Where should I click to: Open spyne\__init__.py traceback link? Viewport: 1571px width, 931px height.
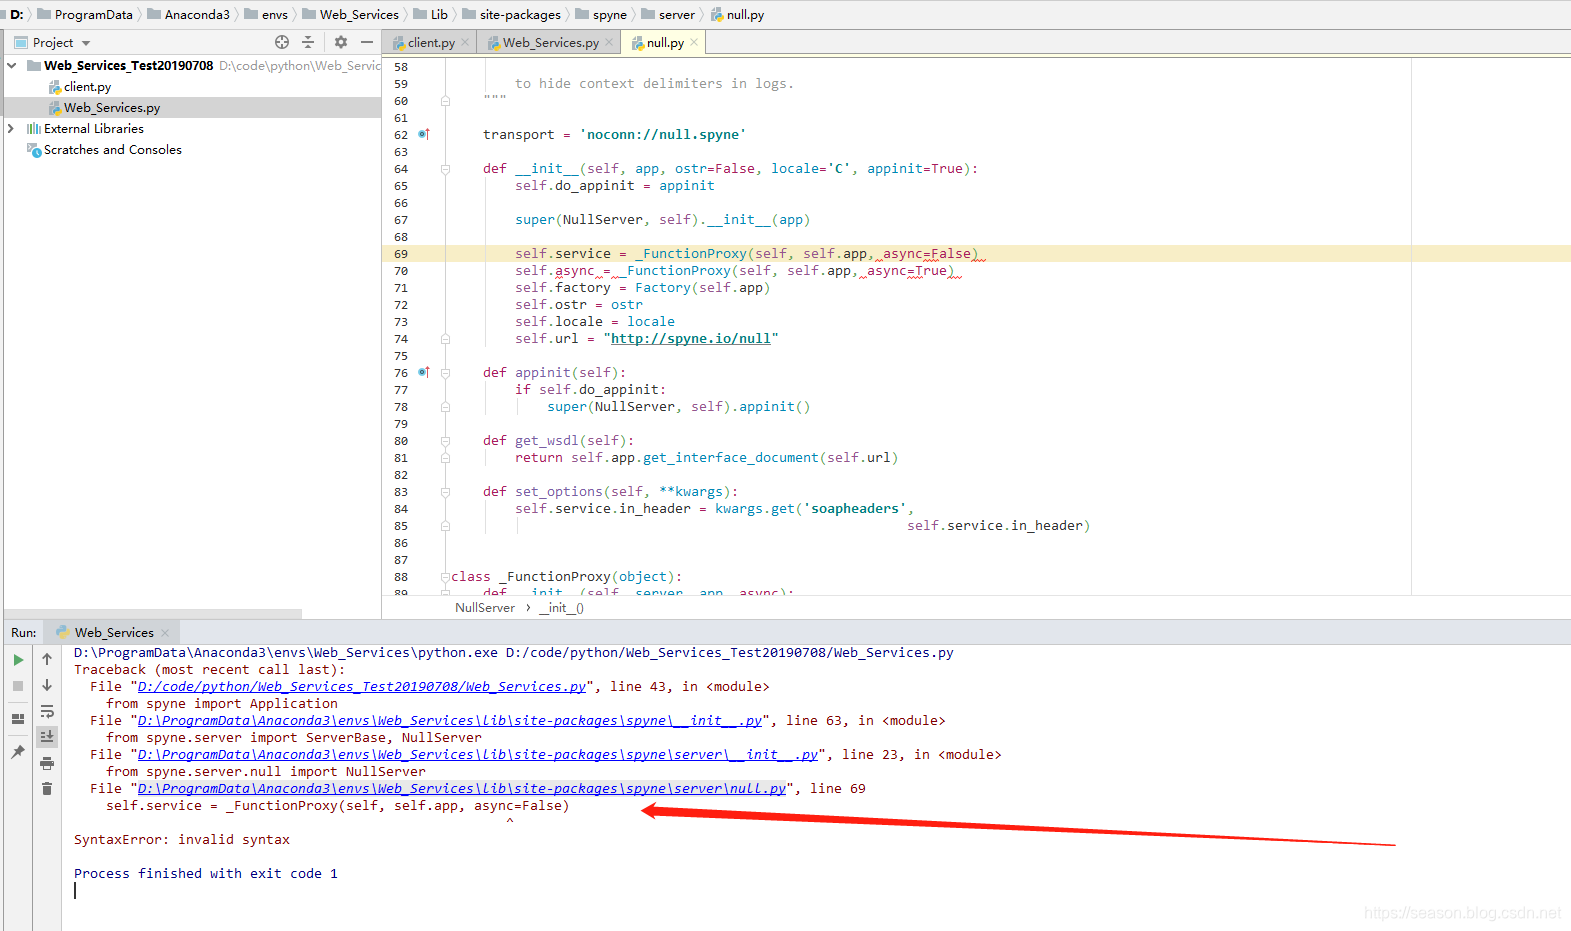click(449, 721)
